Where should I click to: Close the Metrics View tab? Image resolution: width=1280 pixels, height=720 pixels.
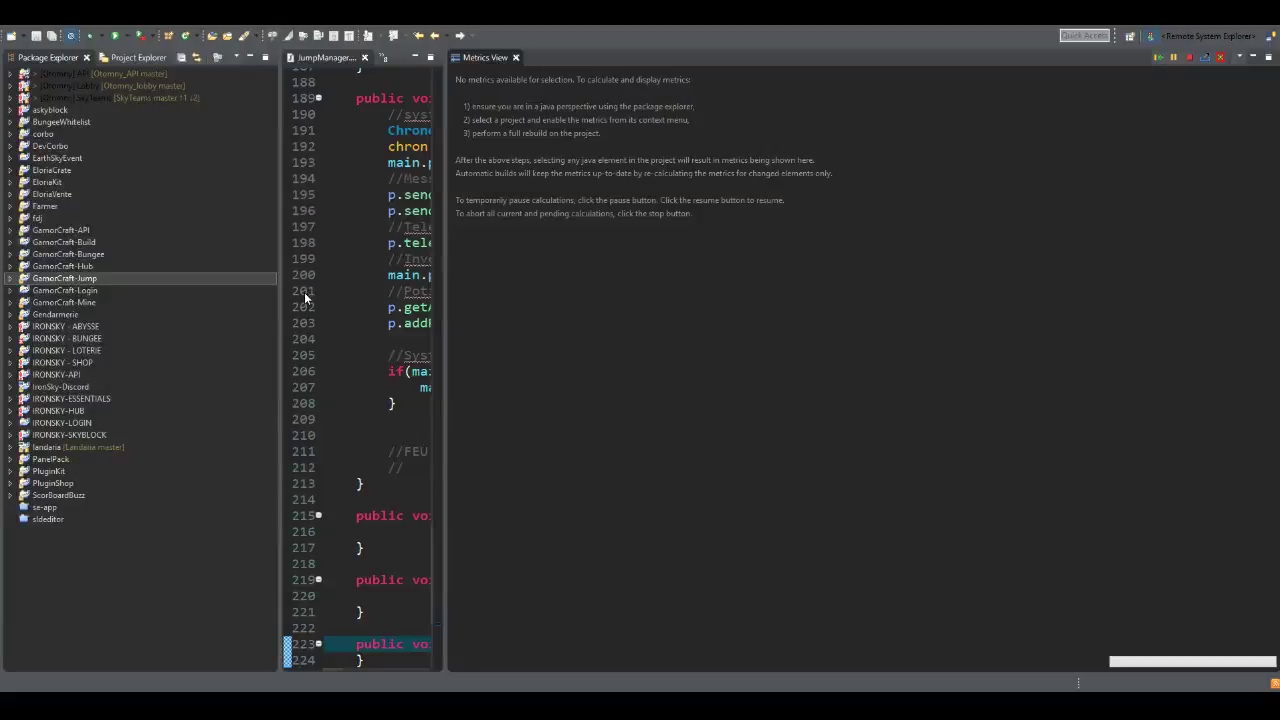coord(516,58)
